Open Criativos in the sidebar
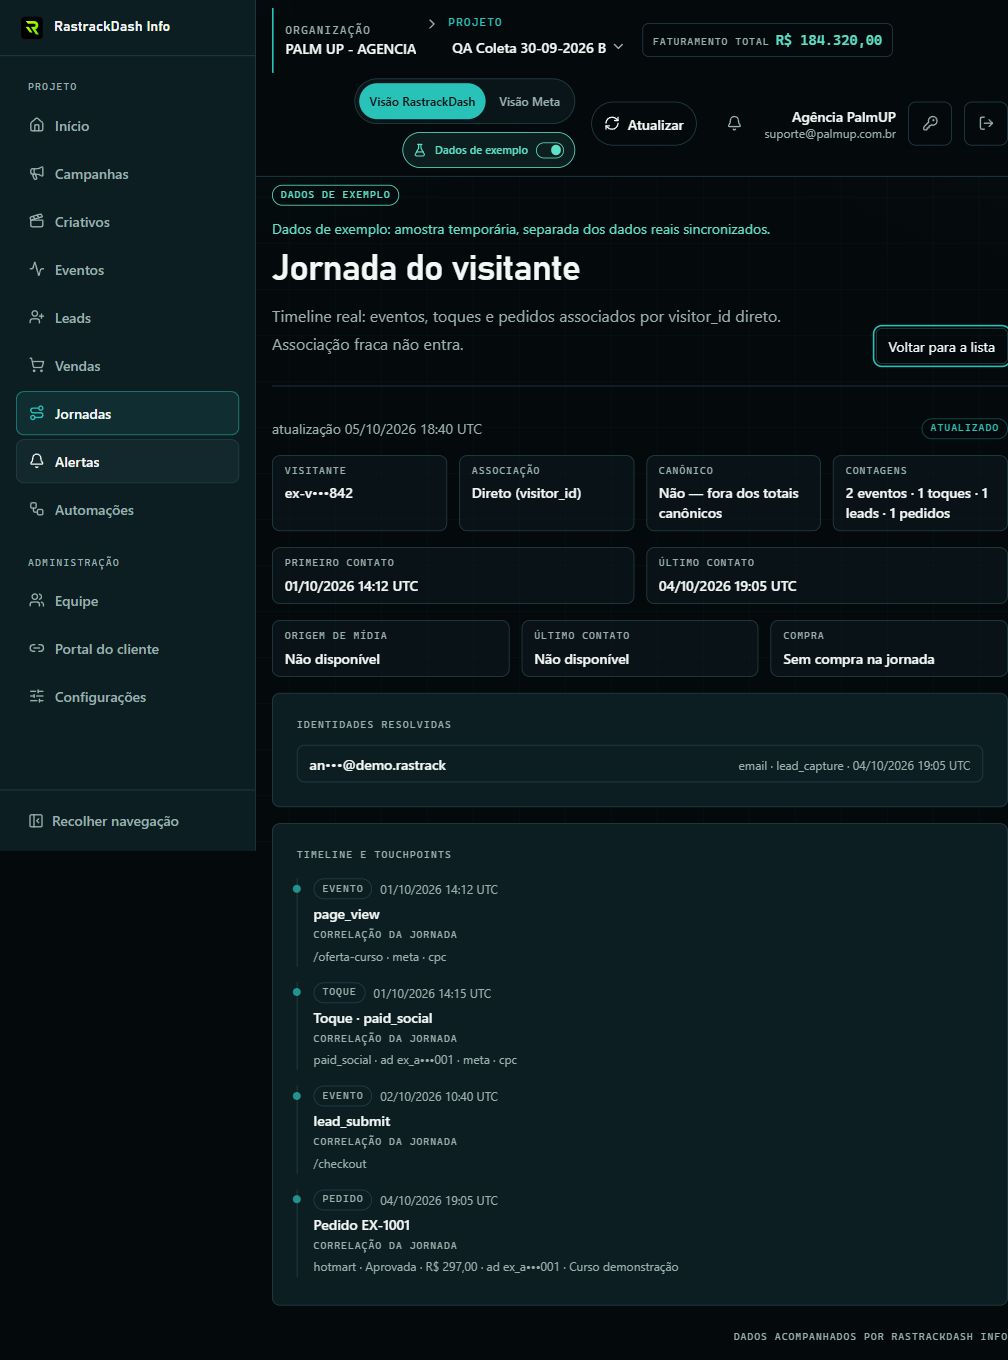The width and height of the screenshot is (1008, 1360). 127,222
